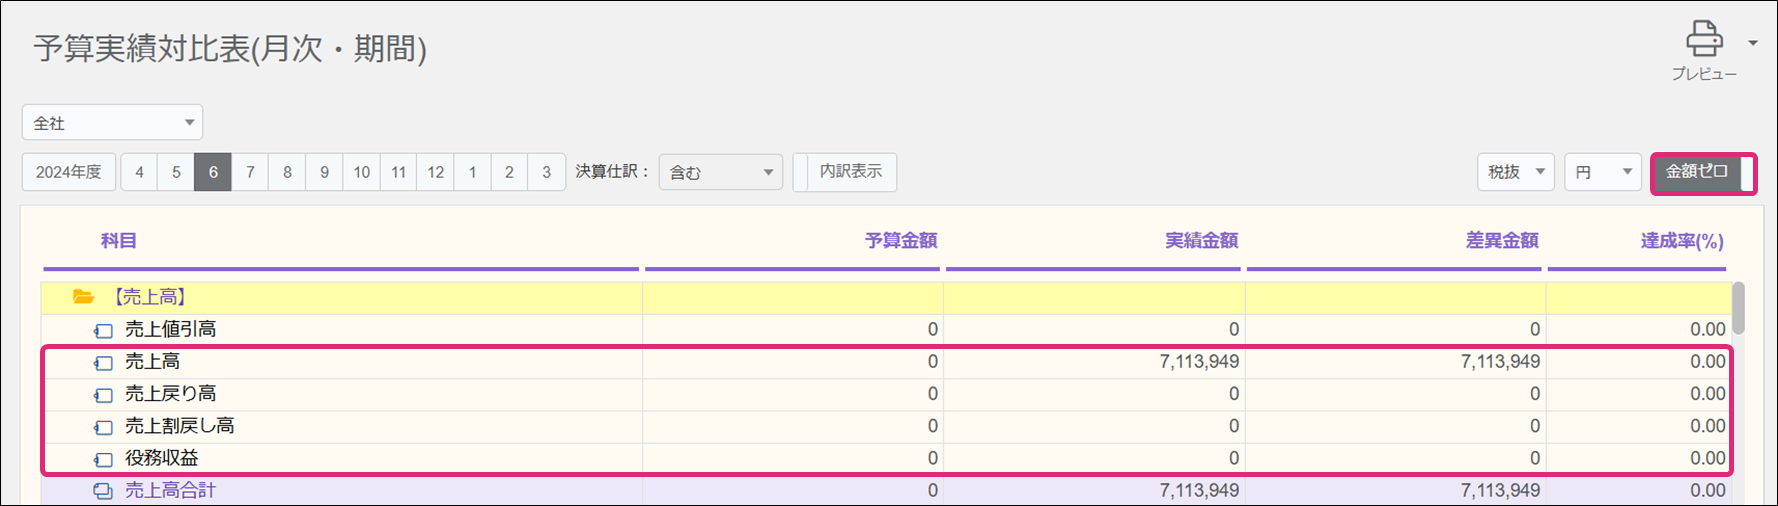The width and height of the screenshot is (1778, 506).
Task: Click the icon beside 役務収益
Action: tap(103, 459)
